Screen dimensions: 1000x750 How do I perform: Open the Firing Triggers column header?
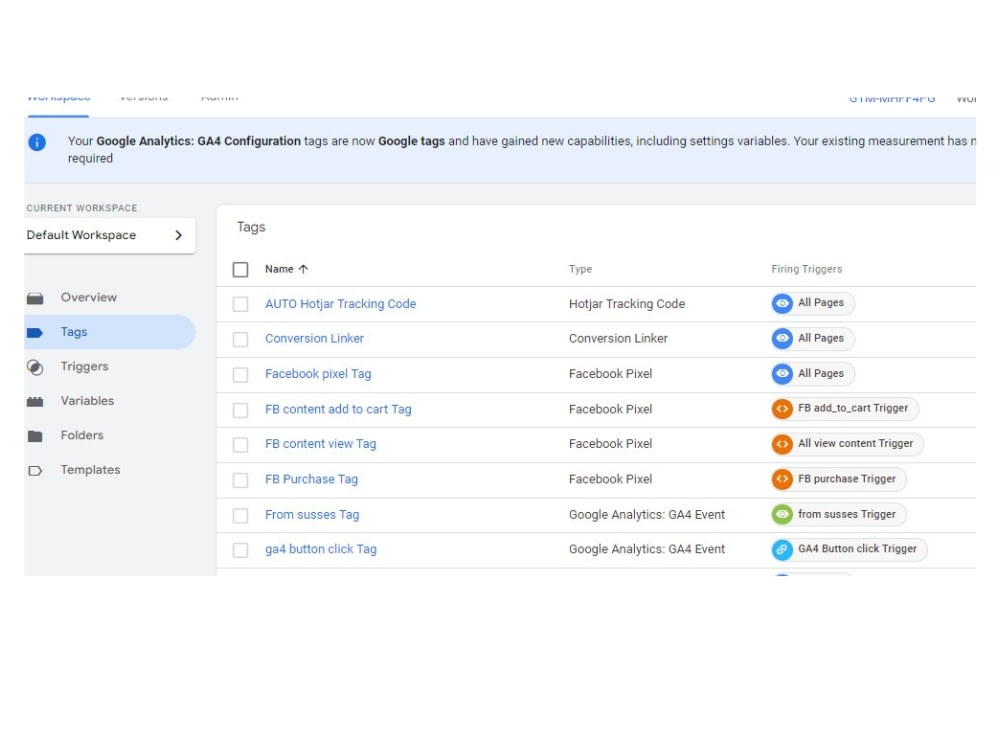(x=806, y=268)
